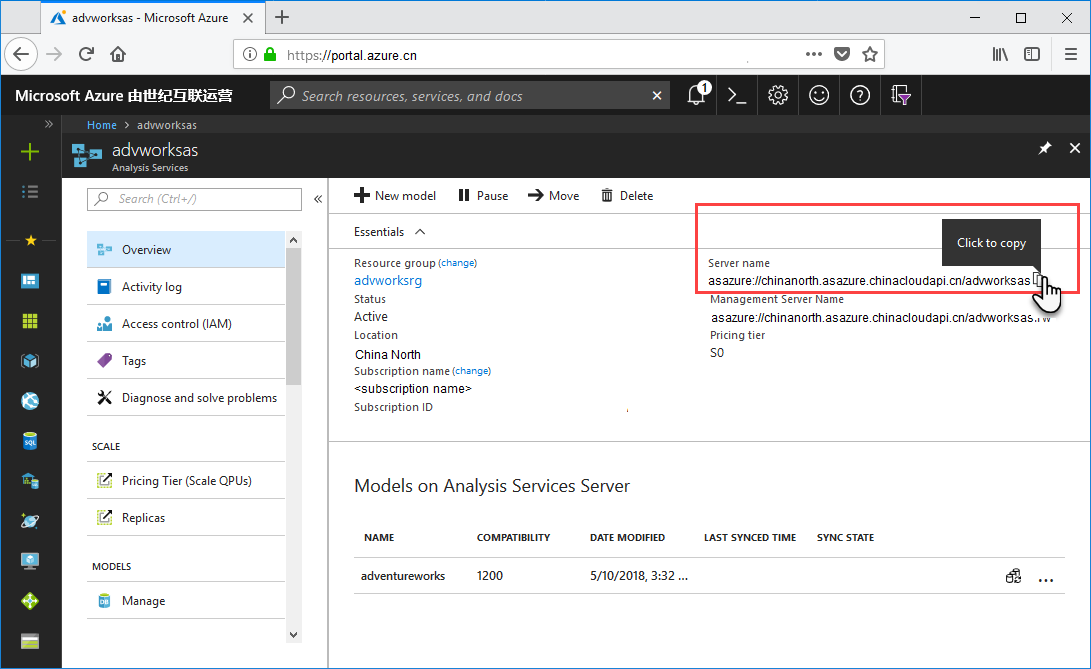This screenshot has width=1091, height=669.
Task: Delete the advworksas server
Action: [x=627, y=196]
